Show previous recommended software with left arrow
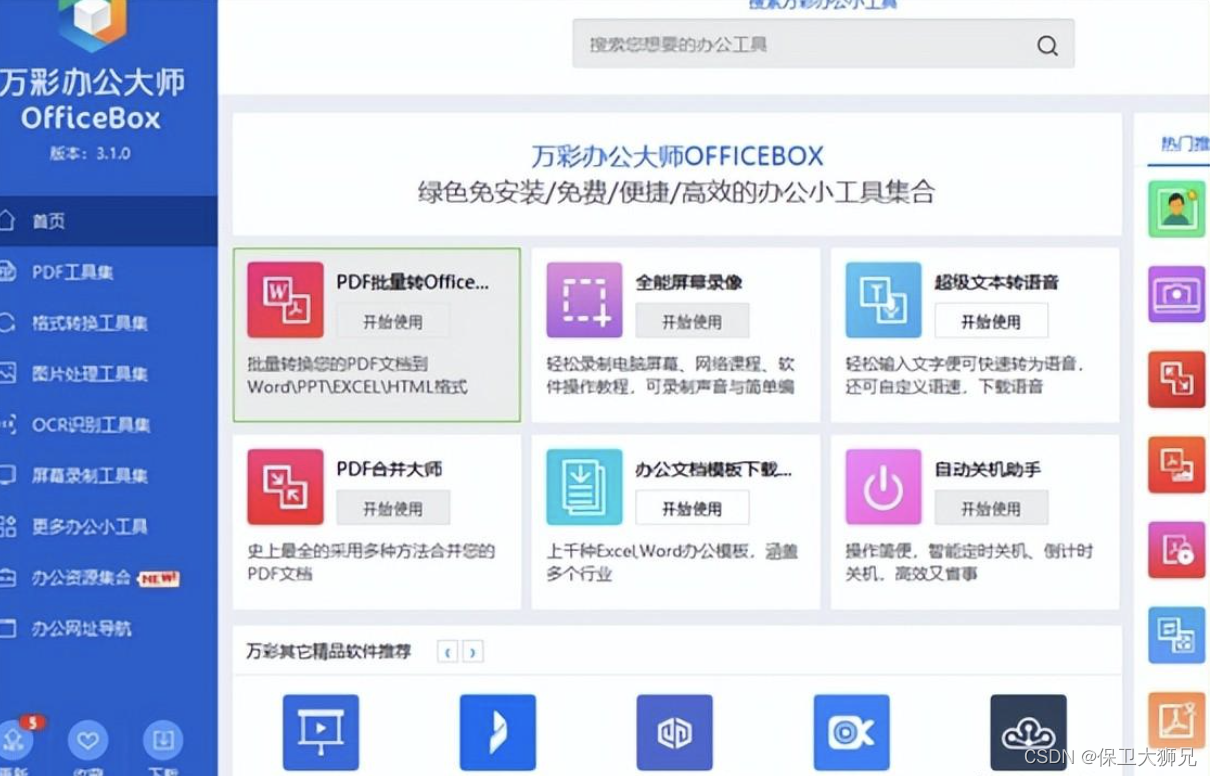 448,652
